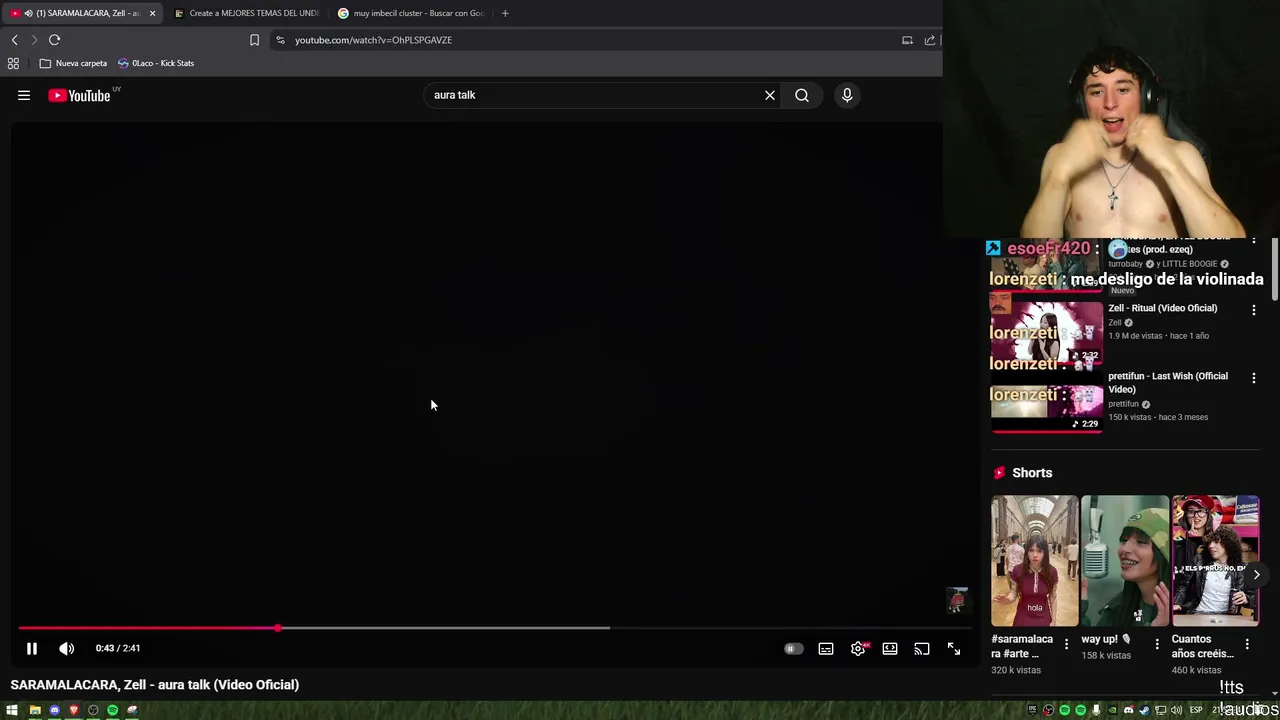Mute the video volume speaker
The height and width of the screenshot is (720, 1280).
[x=67, y=648]
